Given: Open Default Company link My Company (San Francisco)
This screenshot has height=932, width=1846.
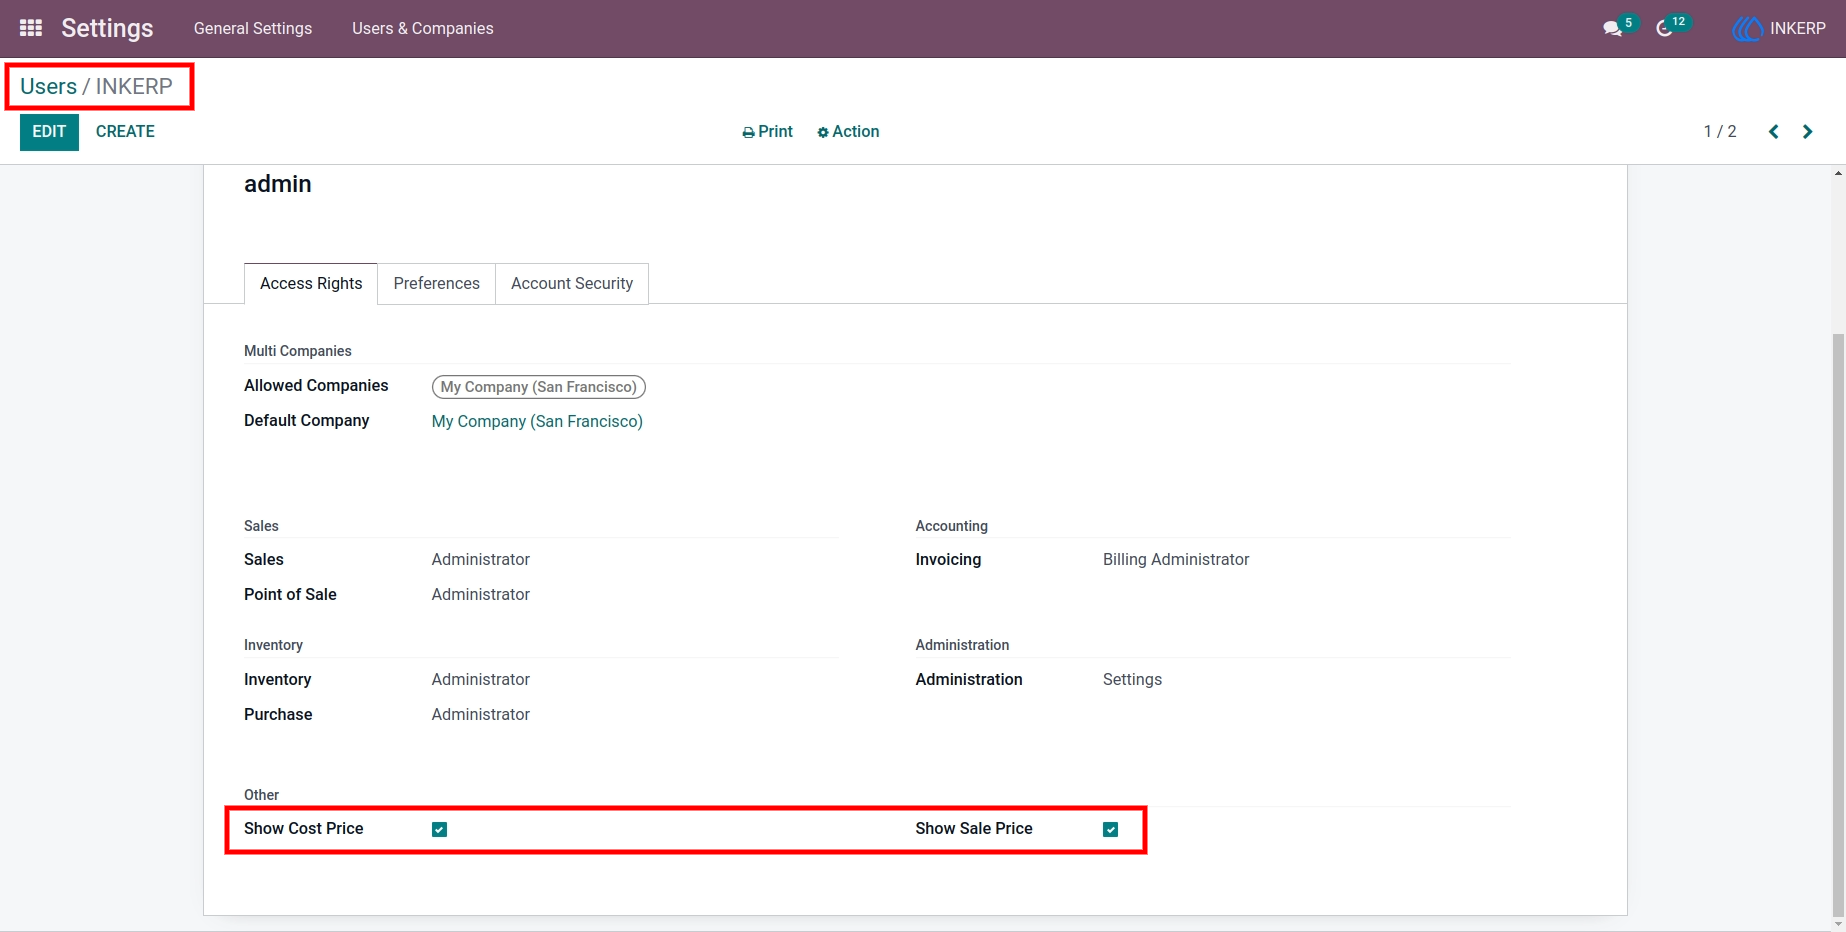Looking at the screenshot, I should 537,422.
